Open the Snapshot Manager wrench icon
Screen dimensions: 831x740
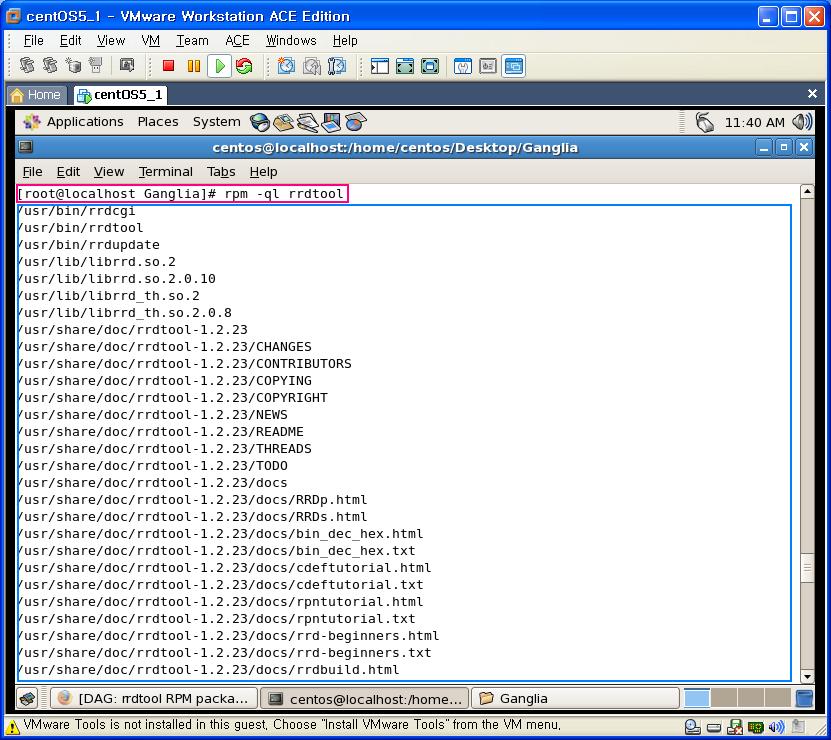pyautogui.click(x=337, y=66)
